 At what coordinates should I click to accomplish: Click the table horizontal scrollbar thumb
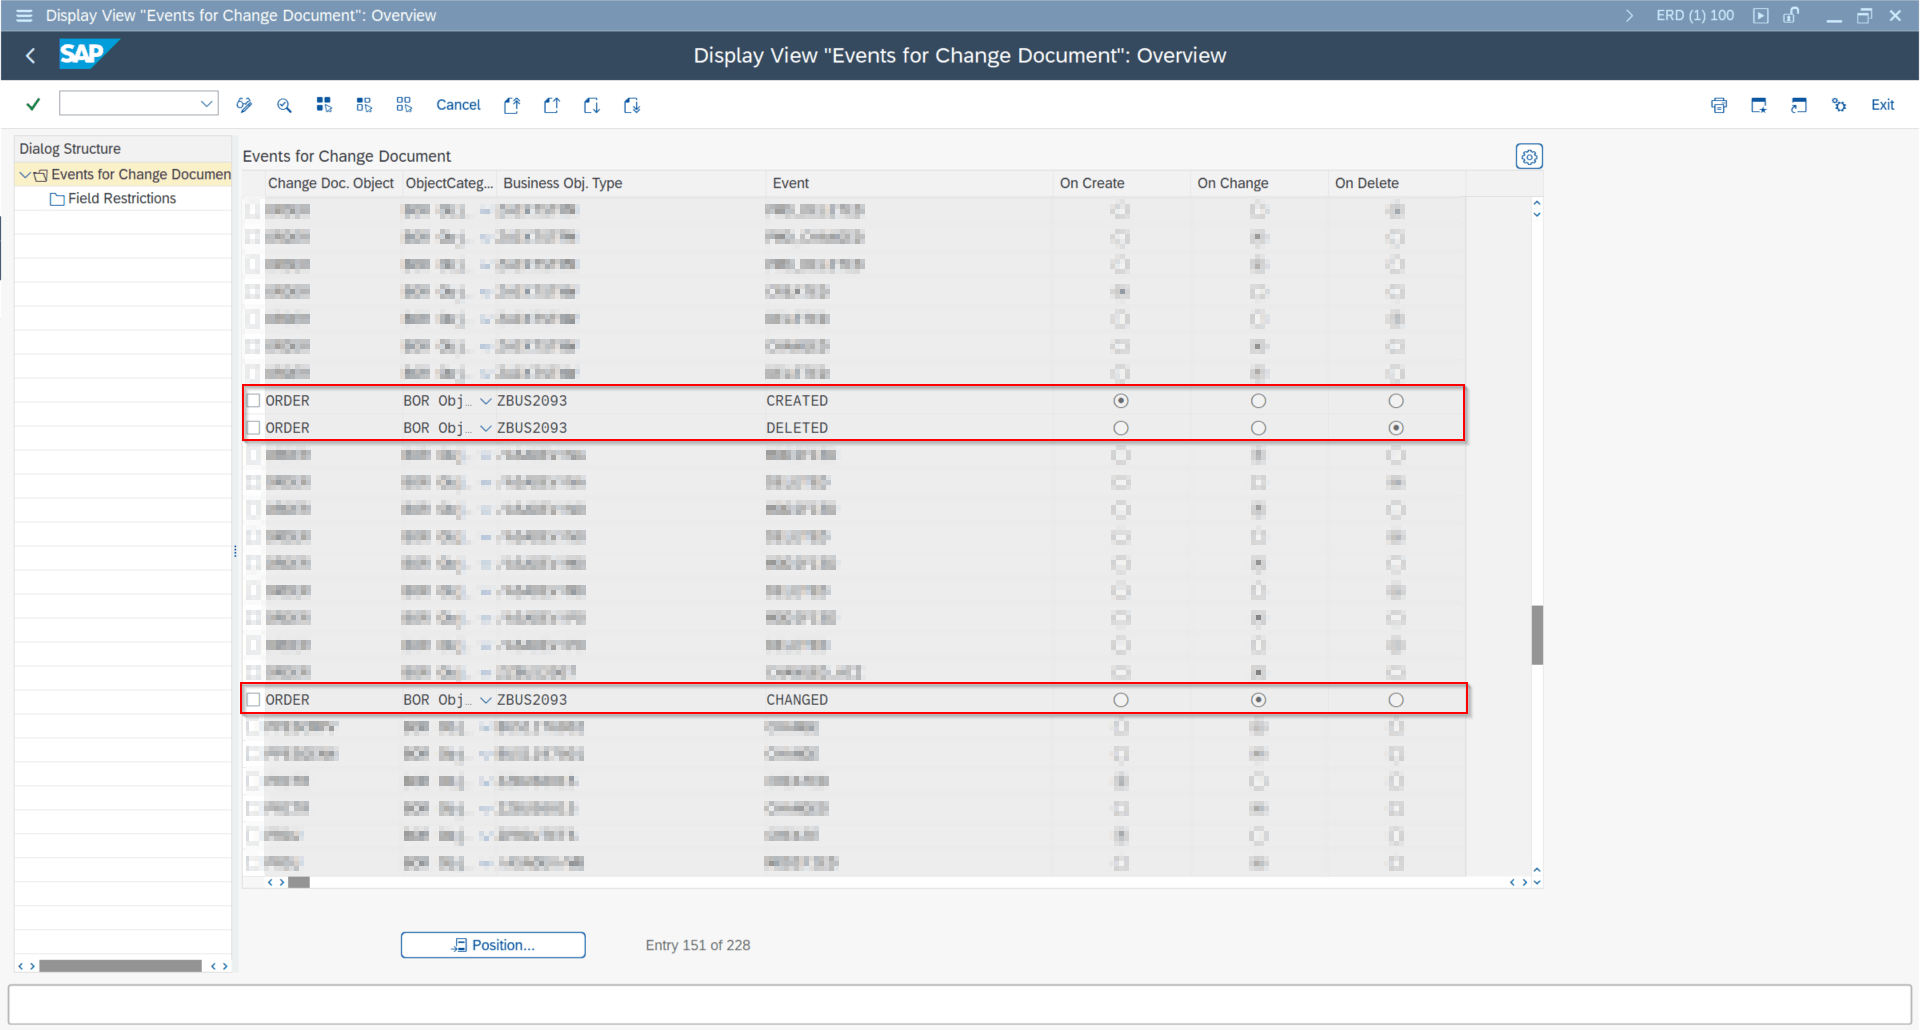pos(299,882)
